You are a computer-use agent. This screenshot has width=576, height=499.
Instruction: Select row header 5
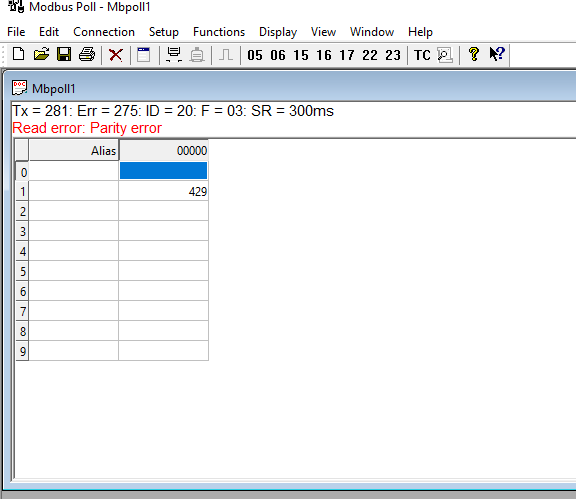[22, 271]
